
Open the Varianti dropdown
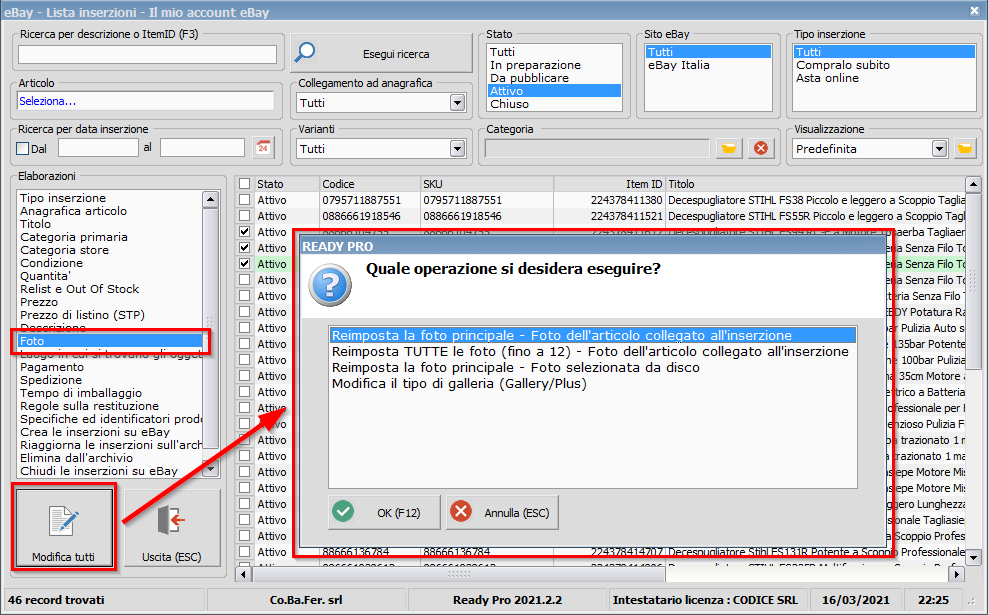pyautogui.click(x=458, y=149)
